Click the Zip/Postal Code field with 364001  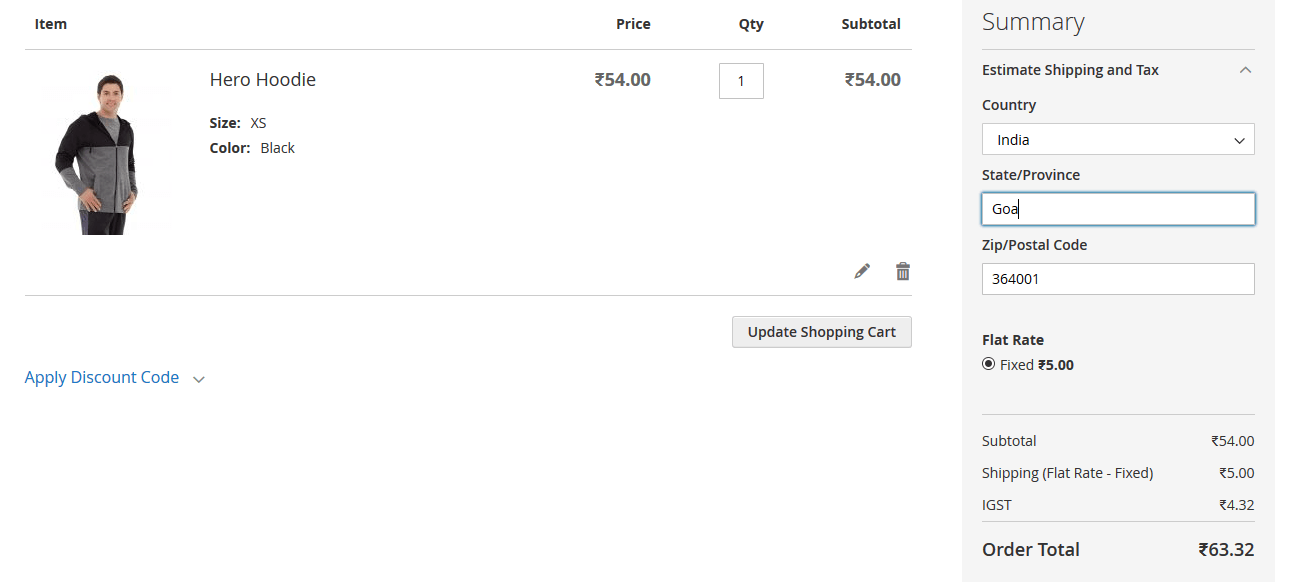pyautogui.click(x=1117, y=279)
